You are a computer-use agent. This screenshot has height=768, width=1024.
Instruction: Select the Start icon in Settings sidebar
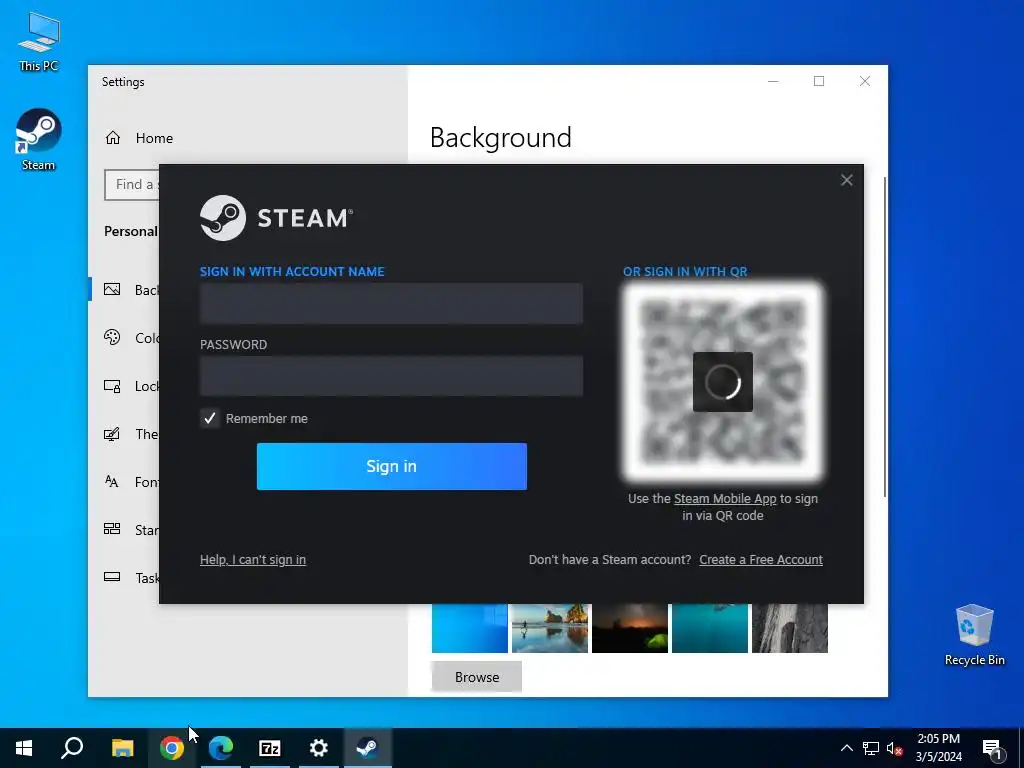click(112, 529)
